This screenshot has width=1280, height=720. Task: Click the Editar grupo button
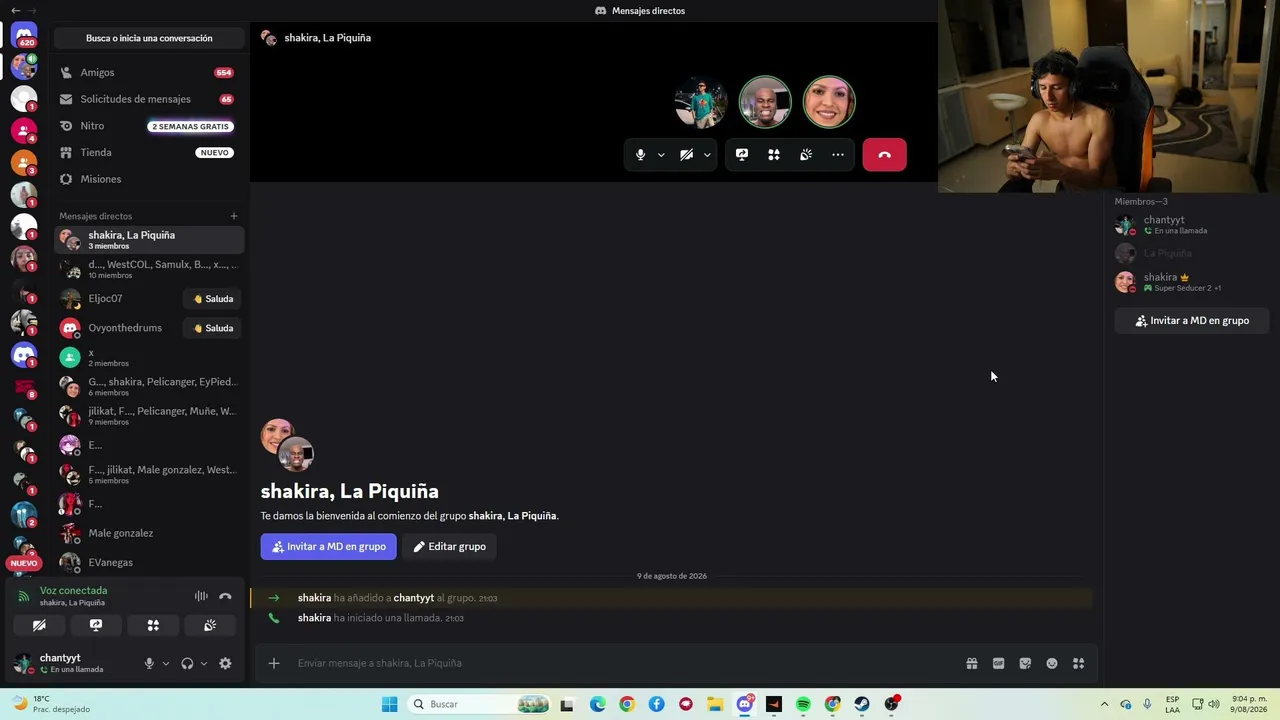pos(450,547)
